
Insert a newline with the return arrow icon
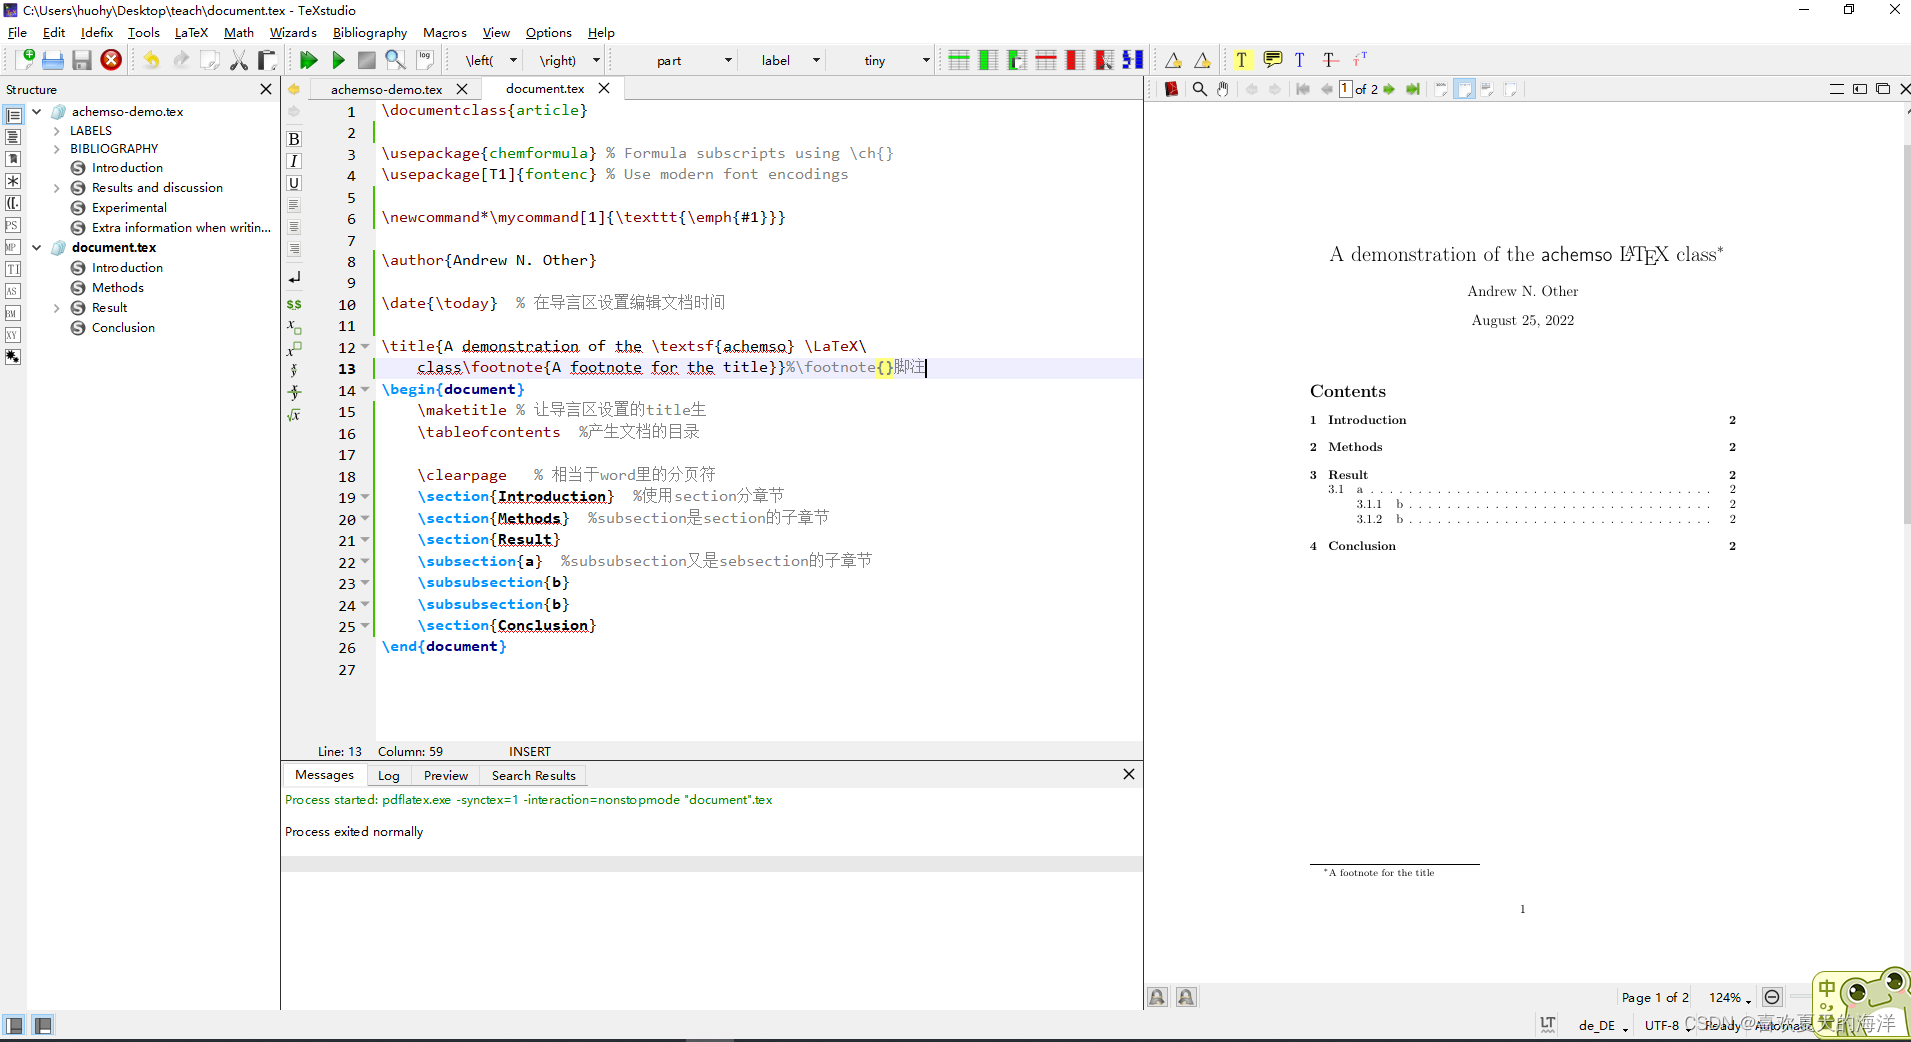[x=294, y=278]
